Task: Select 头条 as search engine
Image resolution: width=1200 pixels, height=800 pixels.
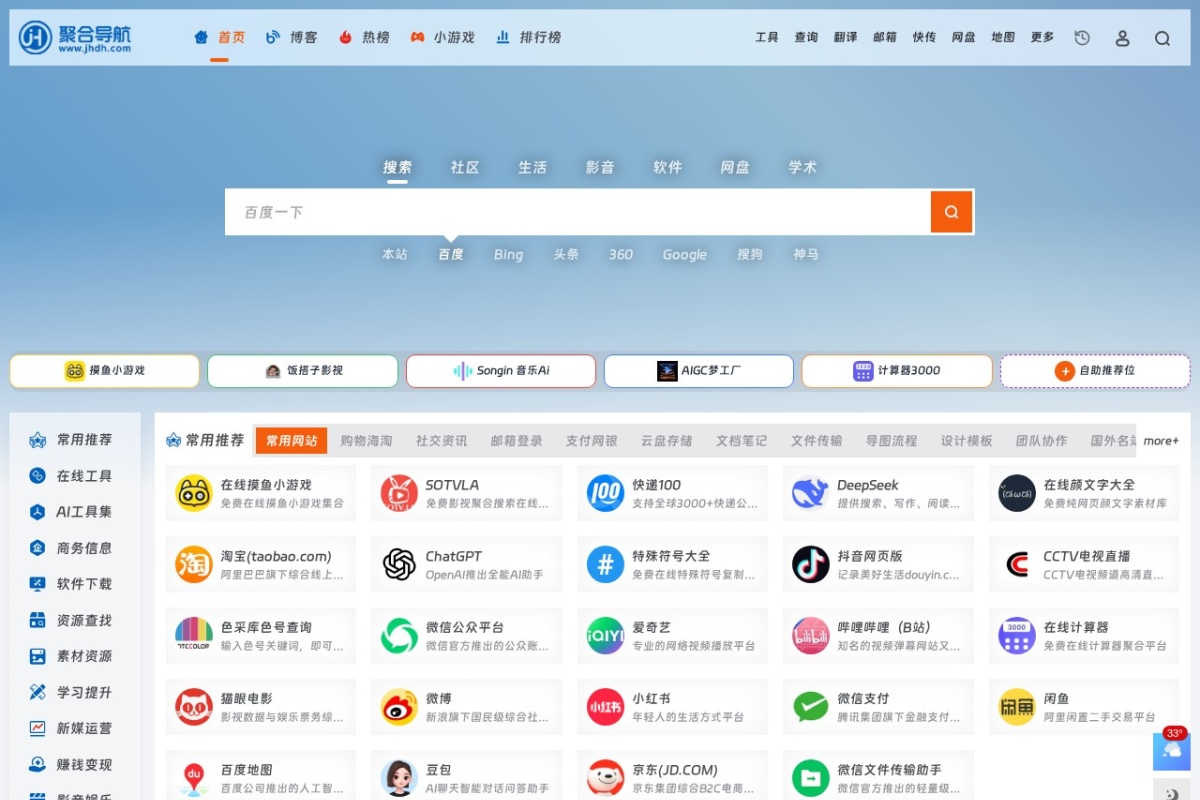Action: coord(566,255)
